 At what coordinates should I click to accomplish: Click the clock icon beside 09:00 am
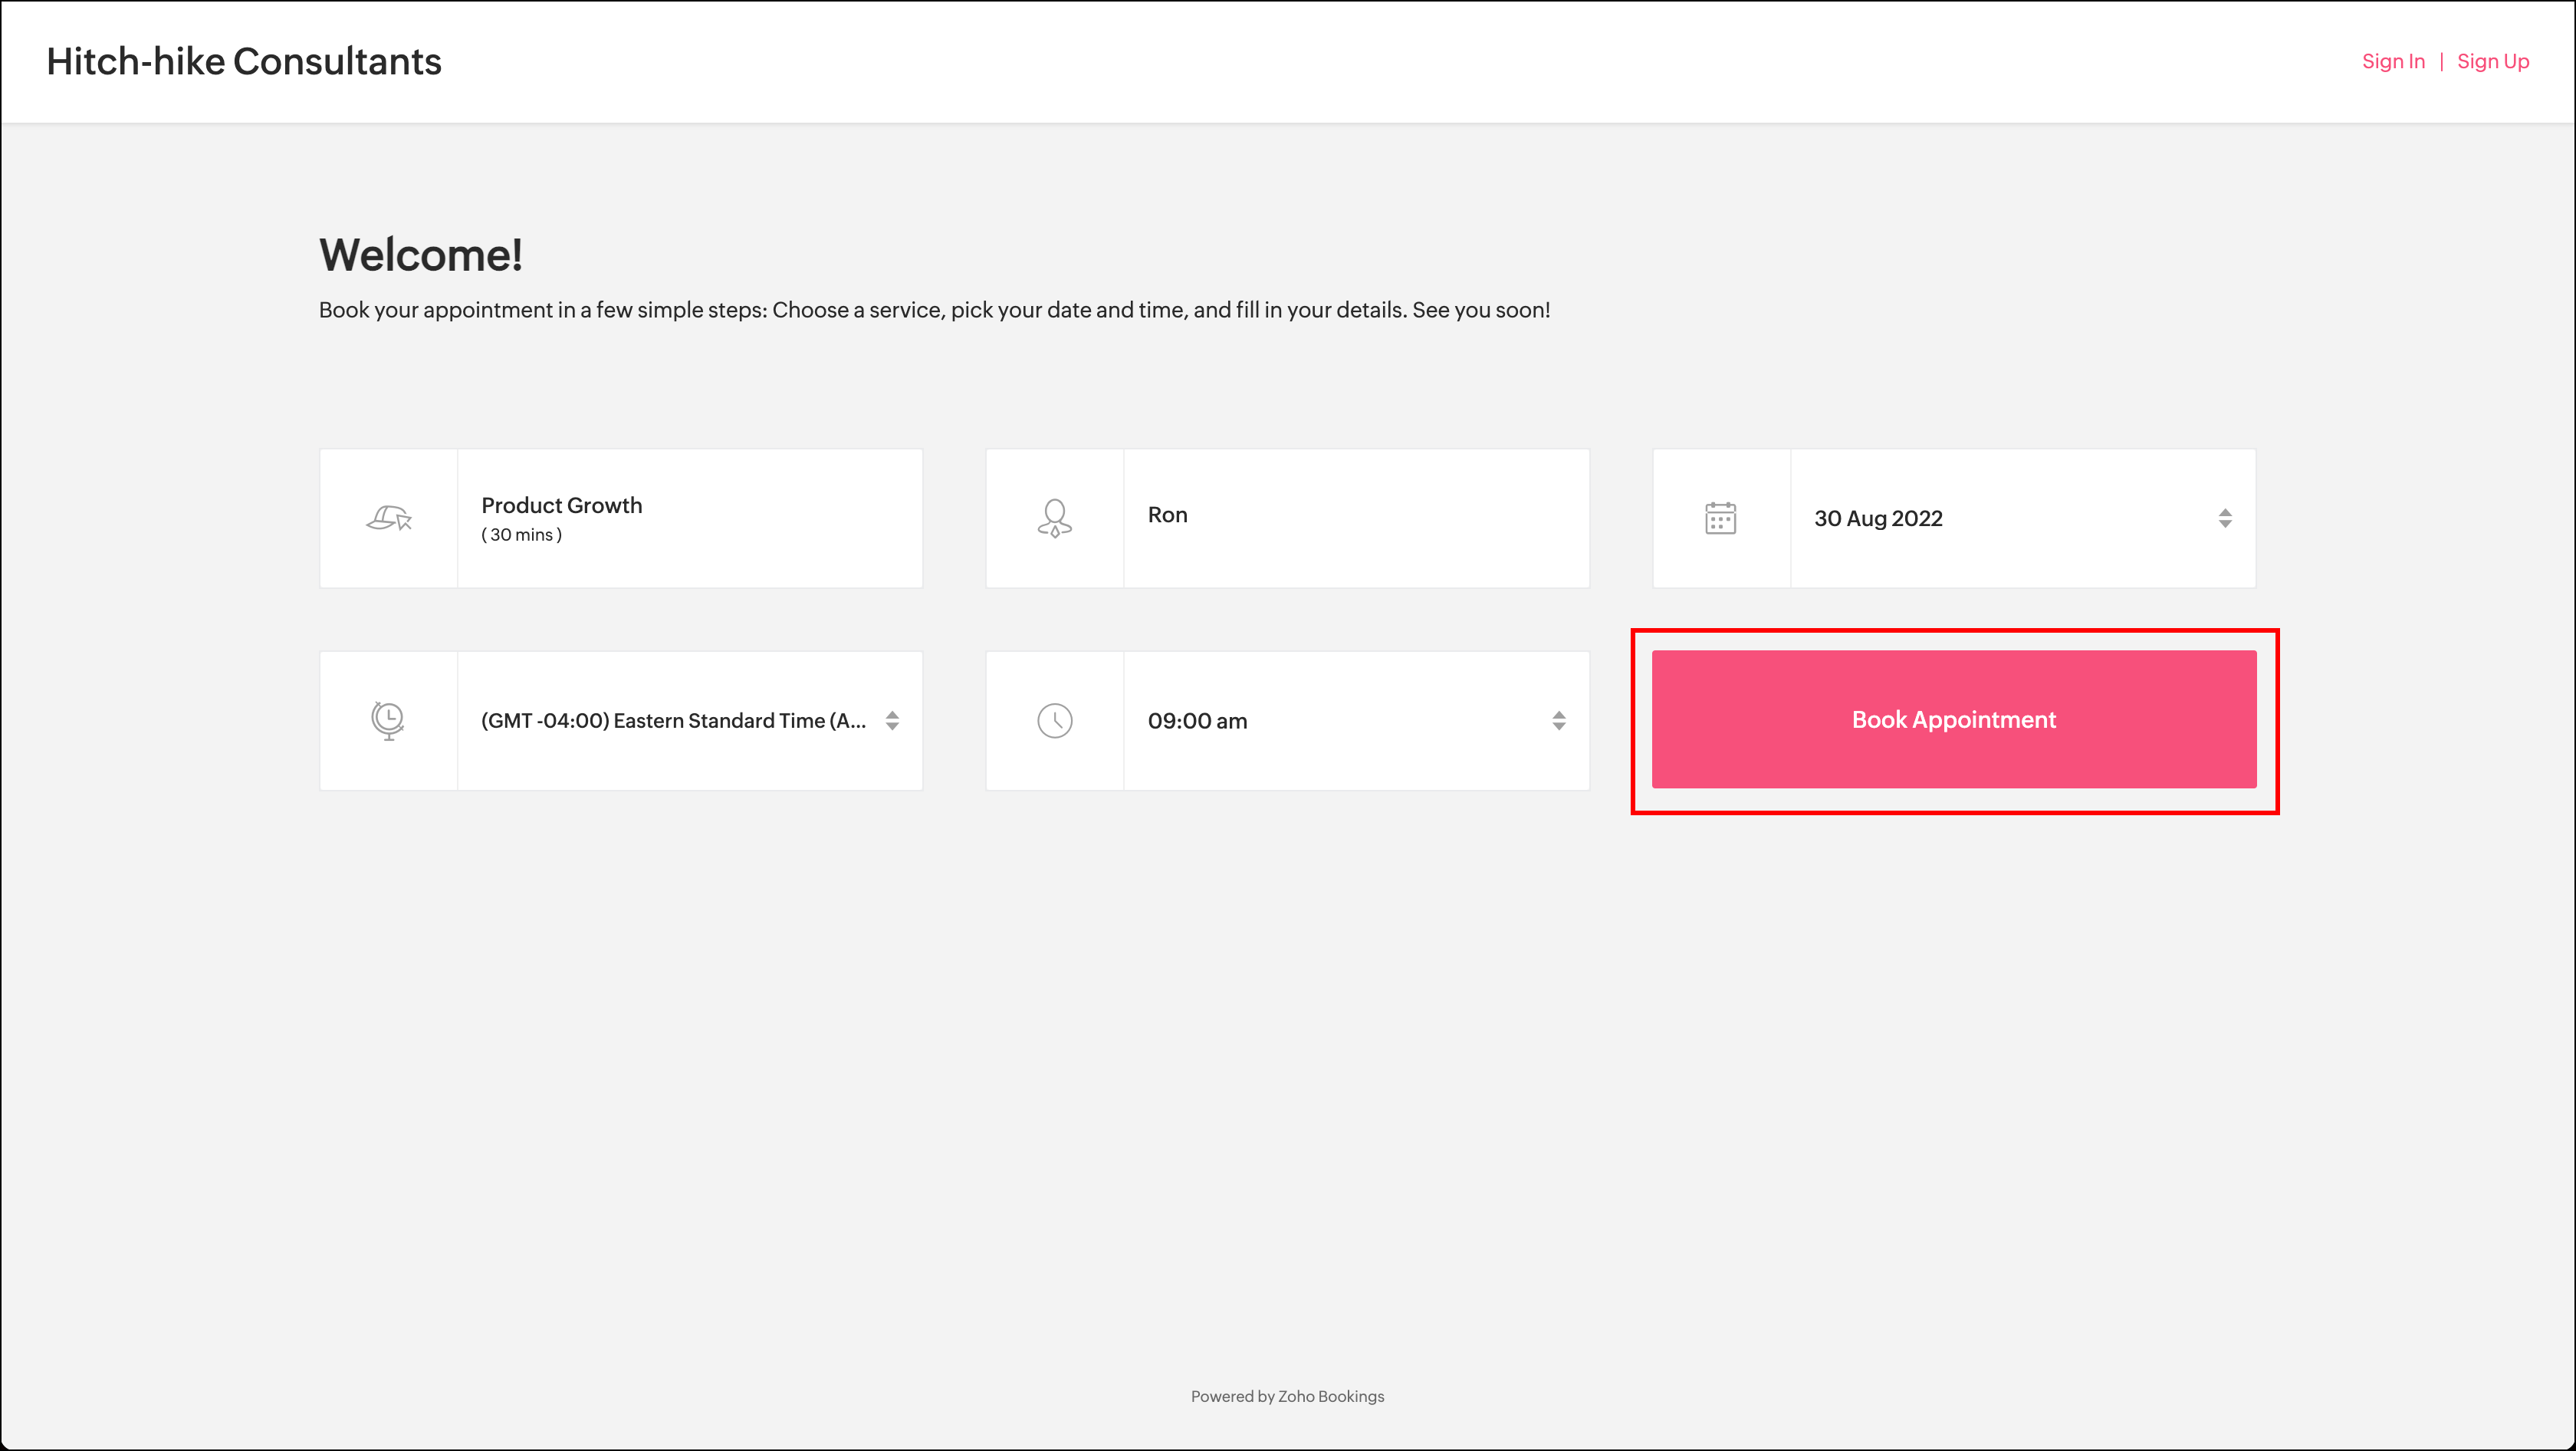(1054, 720)
